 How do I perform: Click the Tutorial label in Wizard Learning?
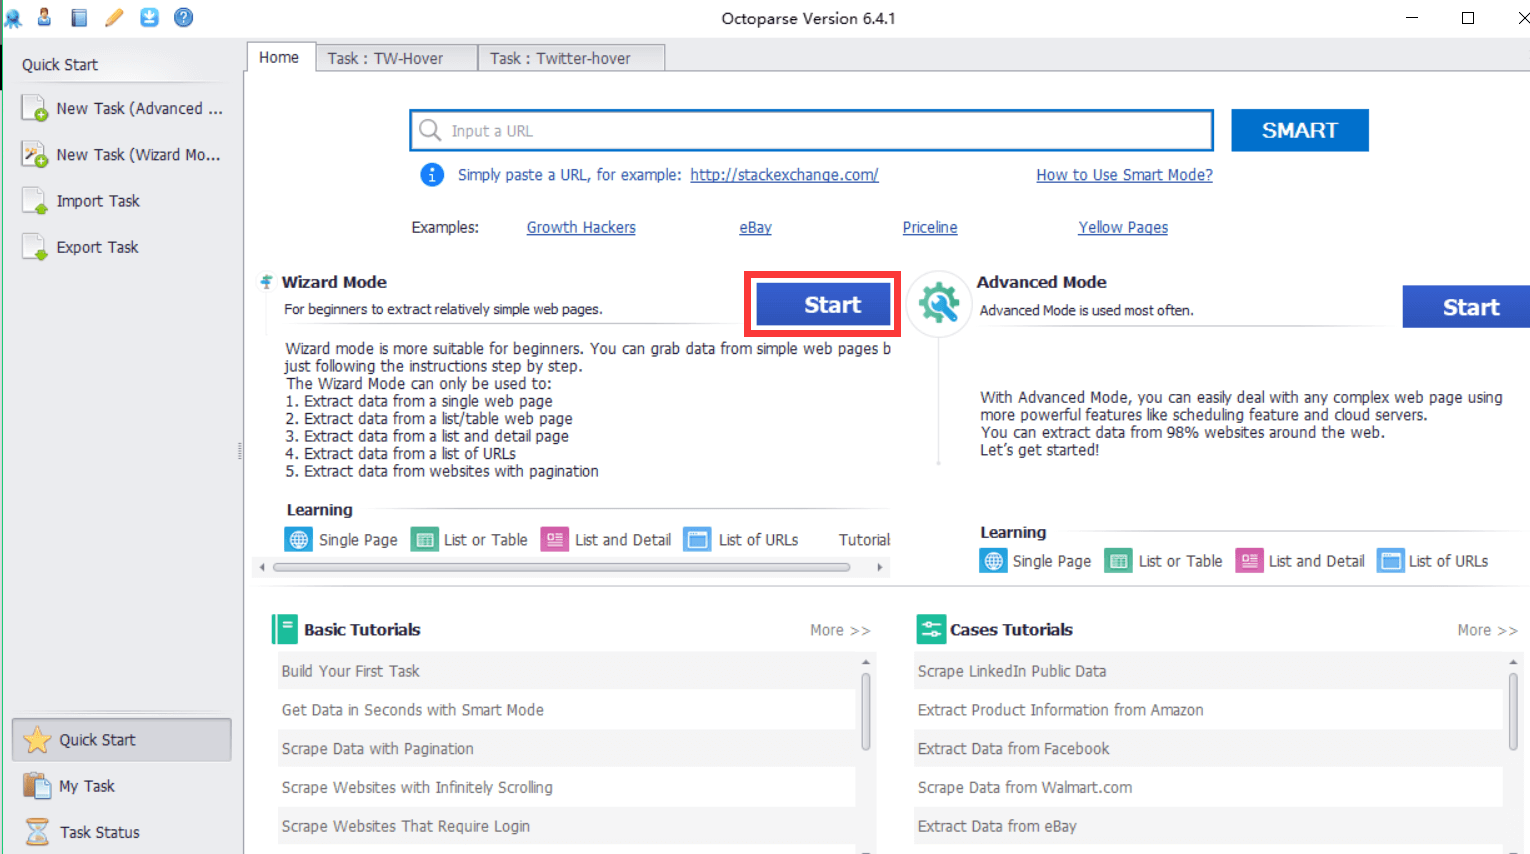pos(864,540)
